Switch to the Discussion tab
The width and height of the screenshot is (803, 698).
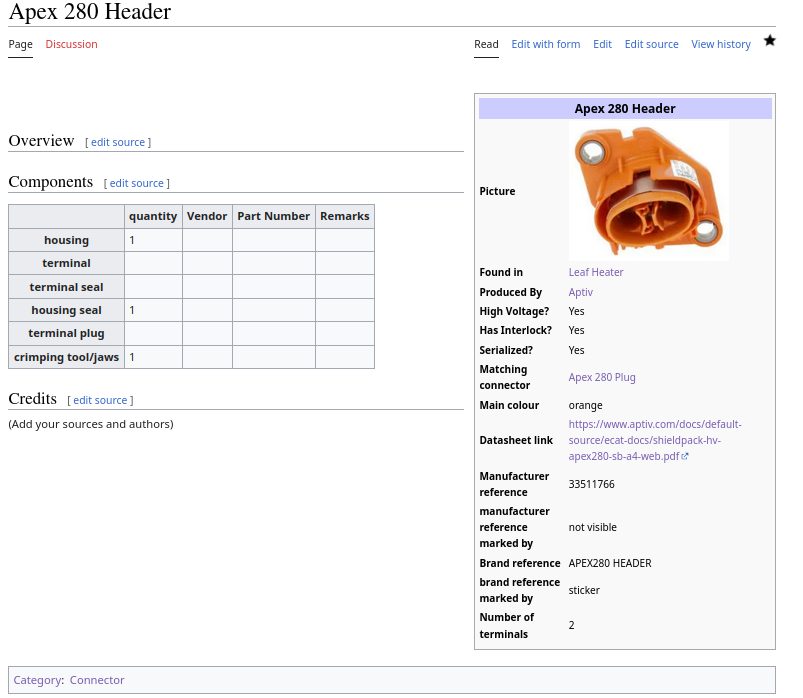point(71,44)
